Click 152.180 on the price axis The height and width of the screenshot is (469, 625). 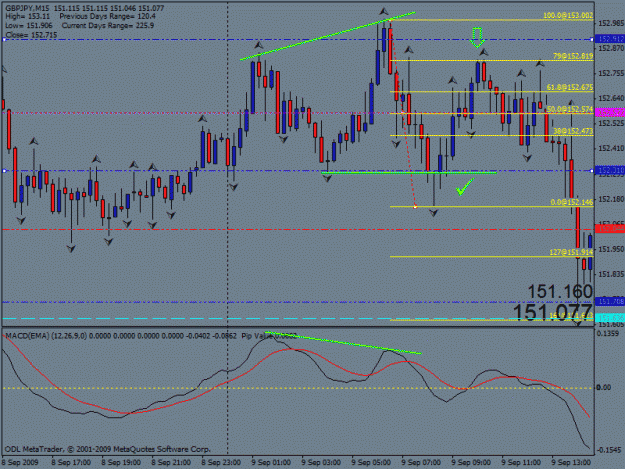click(x=611, y=199)
